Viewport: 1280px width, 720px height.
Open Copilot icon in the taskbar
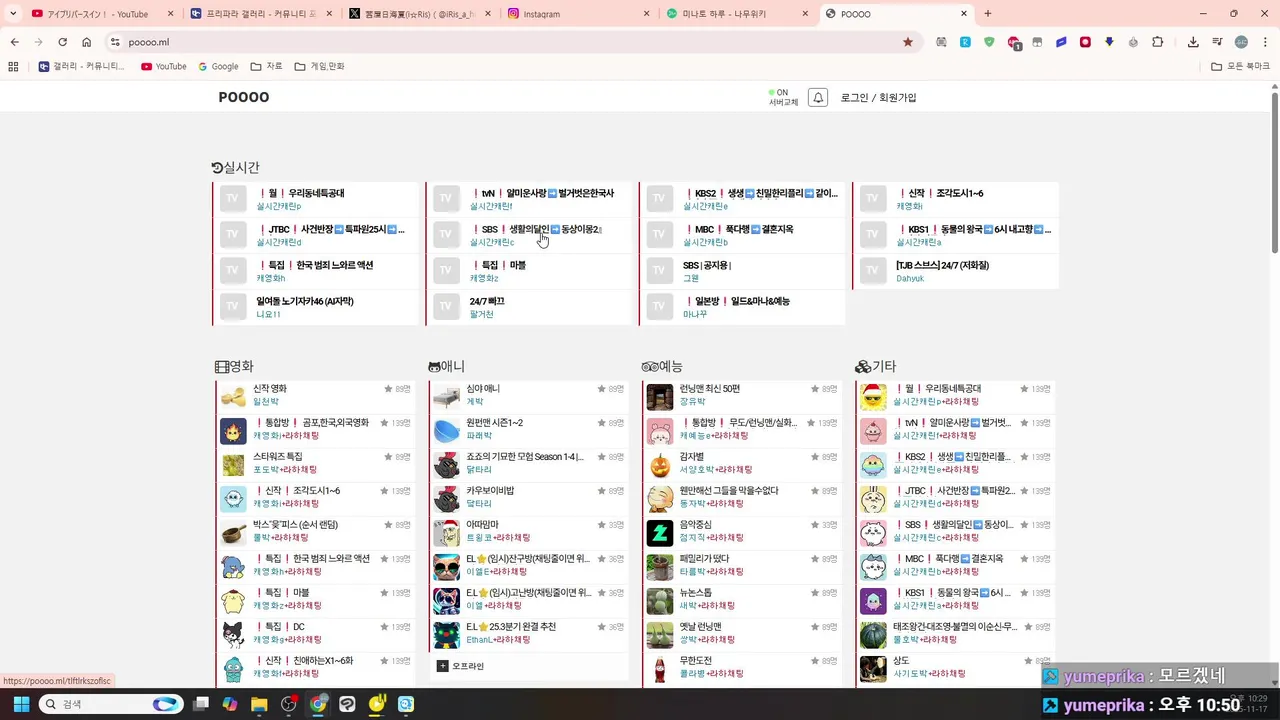(230, 704)
